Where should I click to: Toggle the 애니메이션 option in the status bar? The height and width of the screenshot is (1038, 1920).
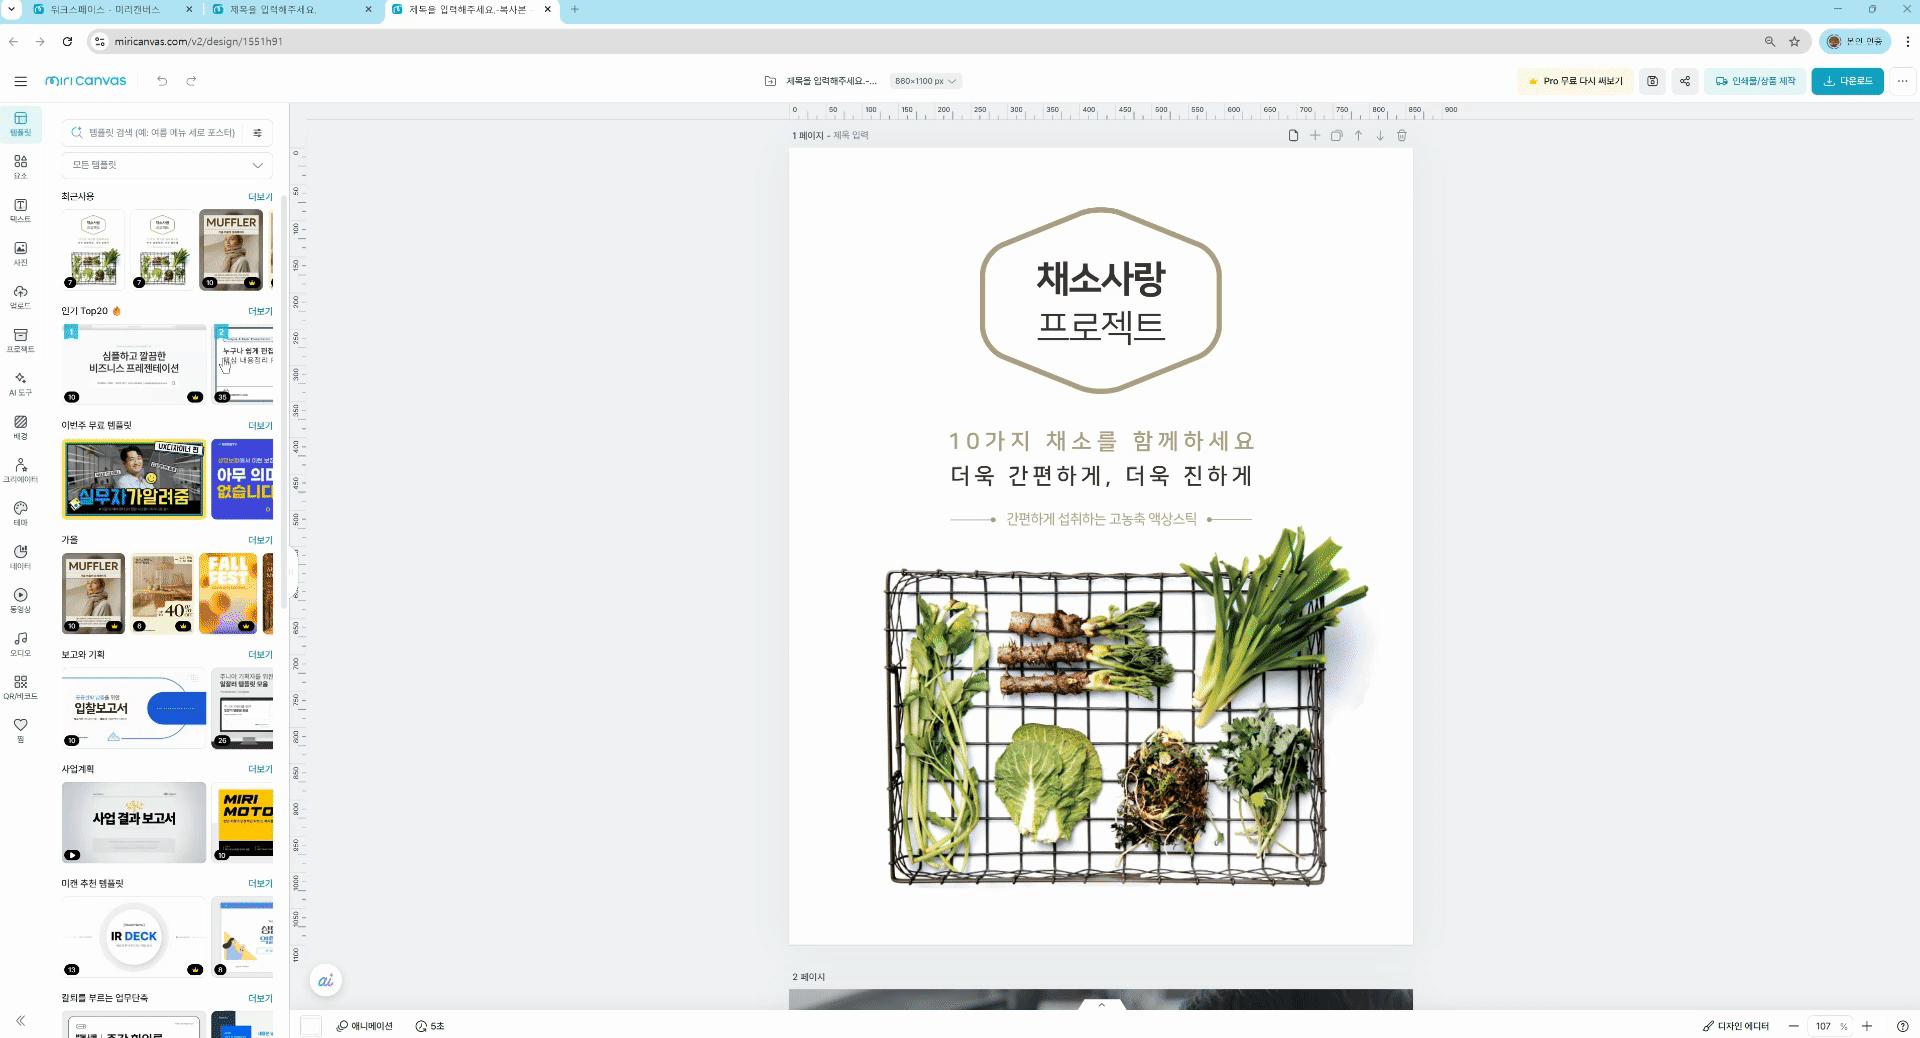point(365,1025)
